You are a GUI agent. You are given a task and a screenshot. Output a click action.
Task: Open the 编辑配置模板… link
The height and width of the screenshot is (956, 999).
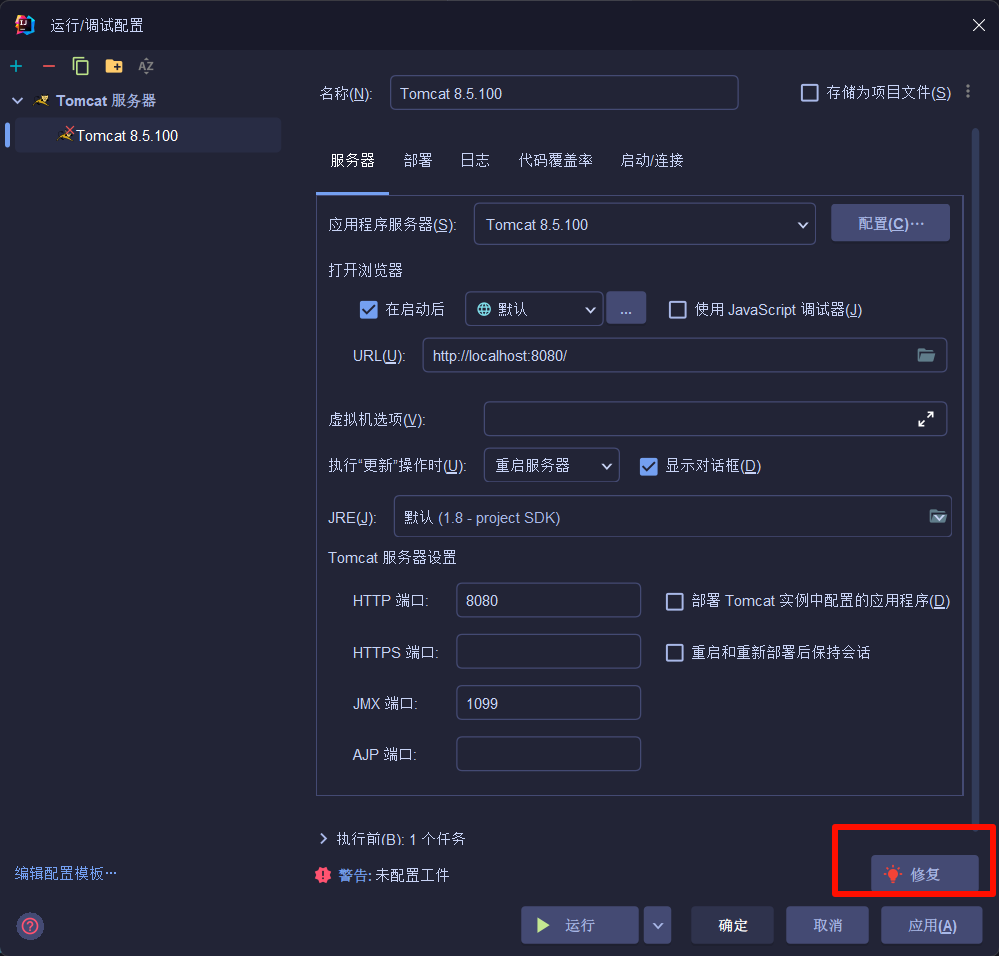[66, 873]
